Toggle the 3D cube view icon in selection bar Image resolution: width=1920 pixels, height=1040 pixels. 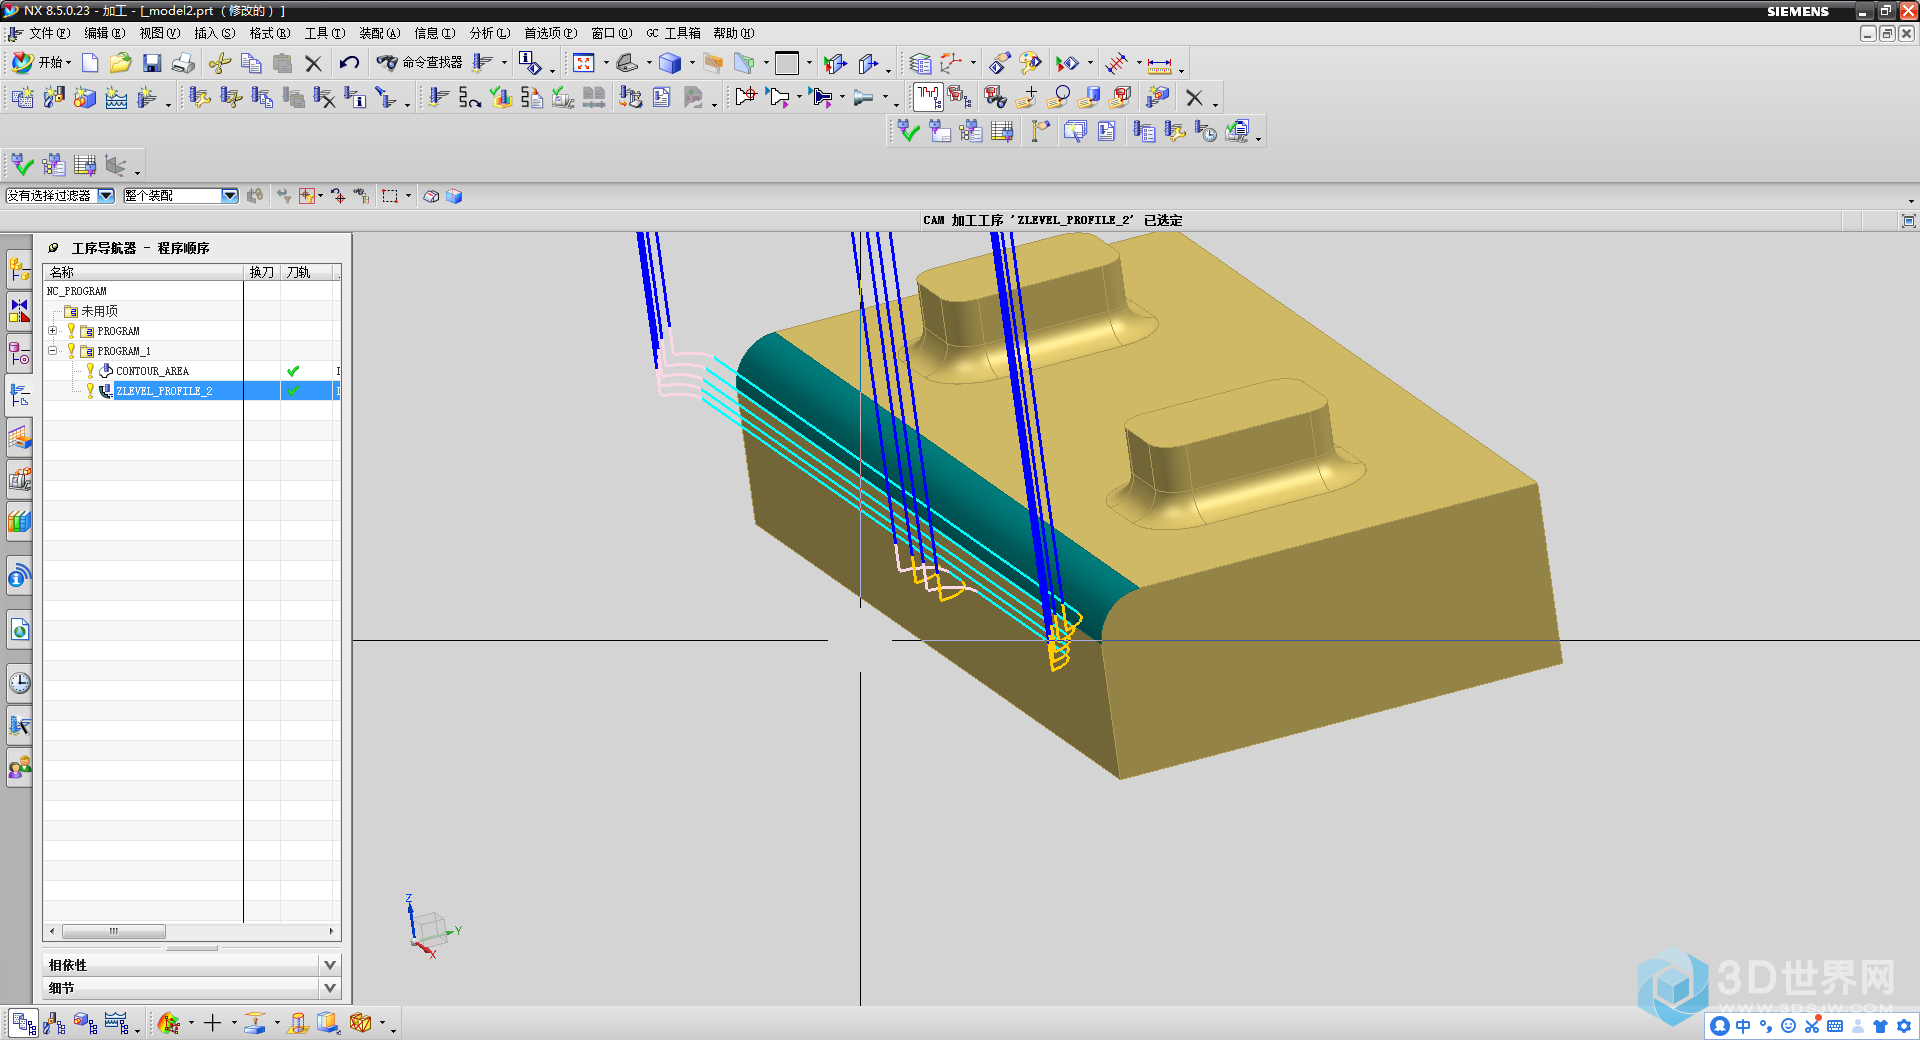click(454, 196)
